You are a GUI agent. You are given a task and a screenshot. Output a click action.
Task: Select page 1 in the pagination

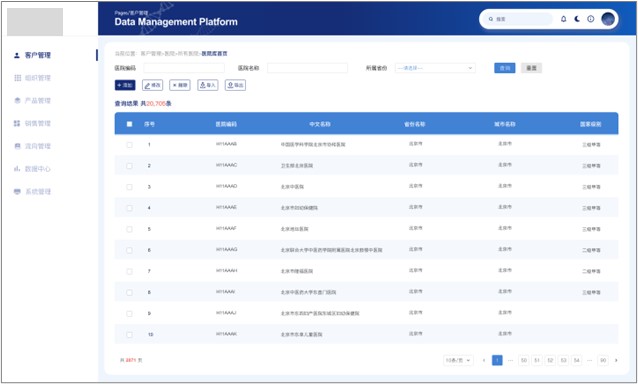tap(497, 360)
